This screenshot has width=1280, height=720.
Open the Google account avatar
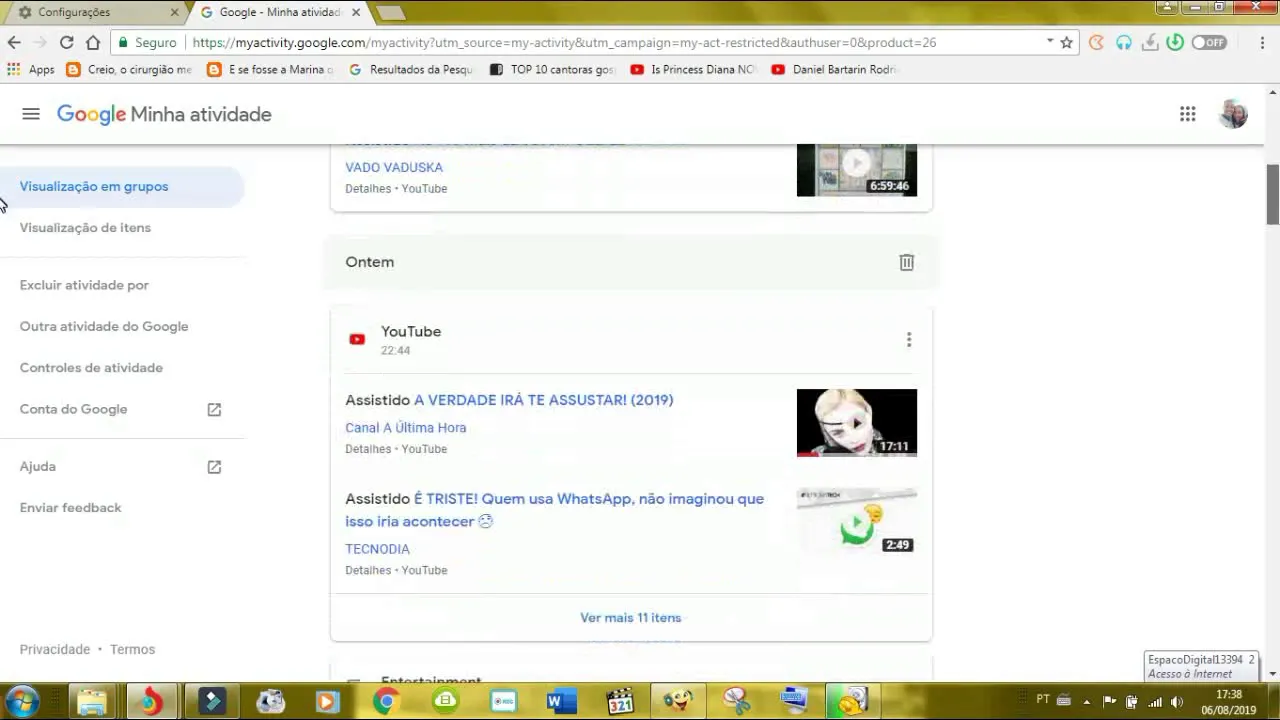pos(1233,114)
